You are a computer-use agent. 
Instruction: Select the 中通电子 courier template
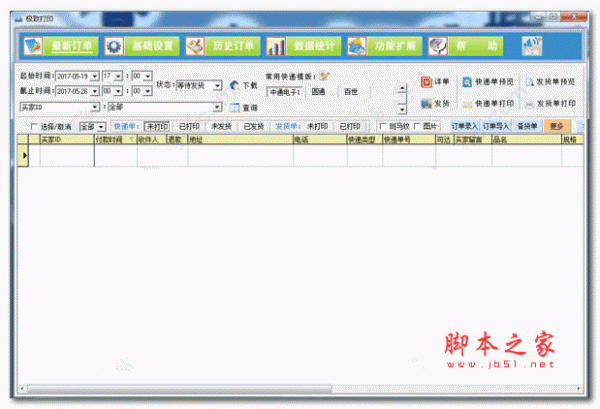285,92
